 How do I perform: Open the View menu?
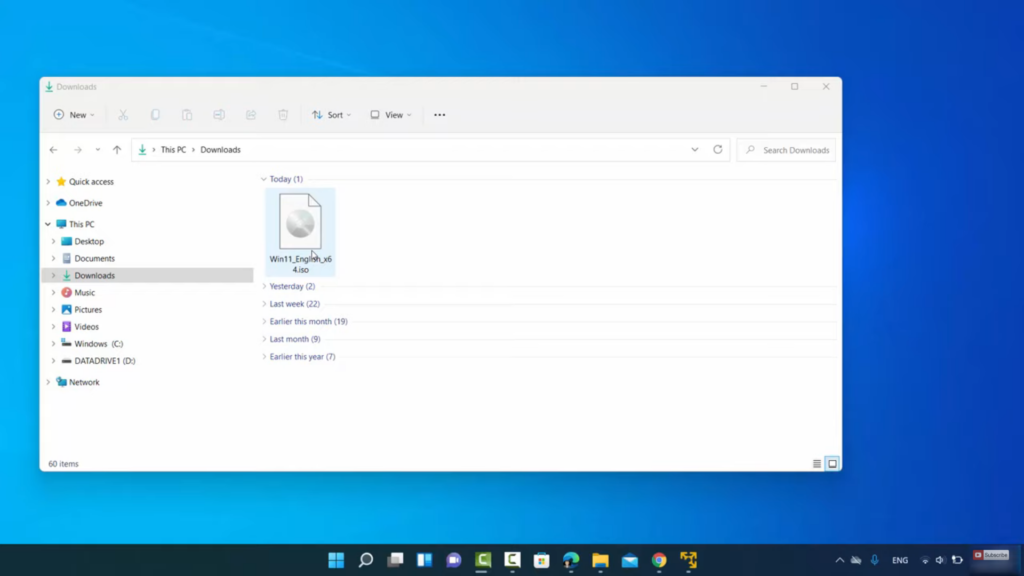pyautogui.click(x=390, y=115)
